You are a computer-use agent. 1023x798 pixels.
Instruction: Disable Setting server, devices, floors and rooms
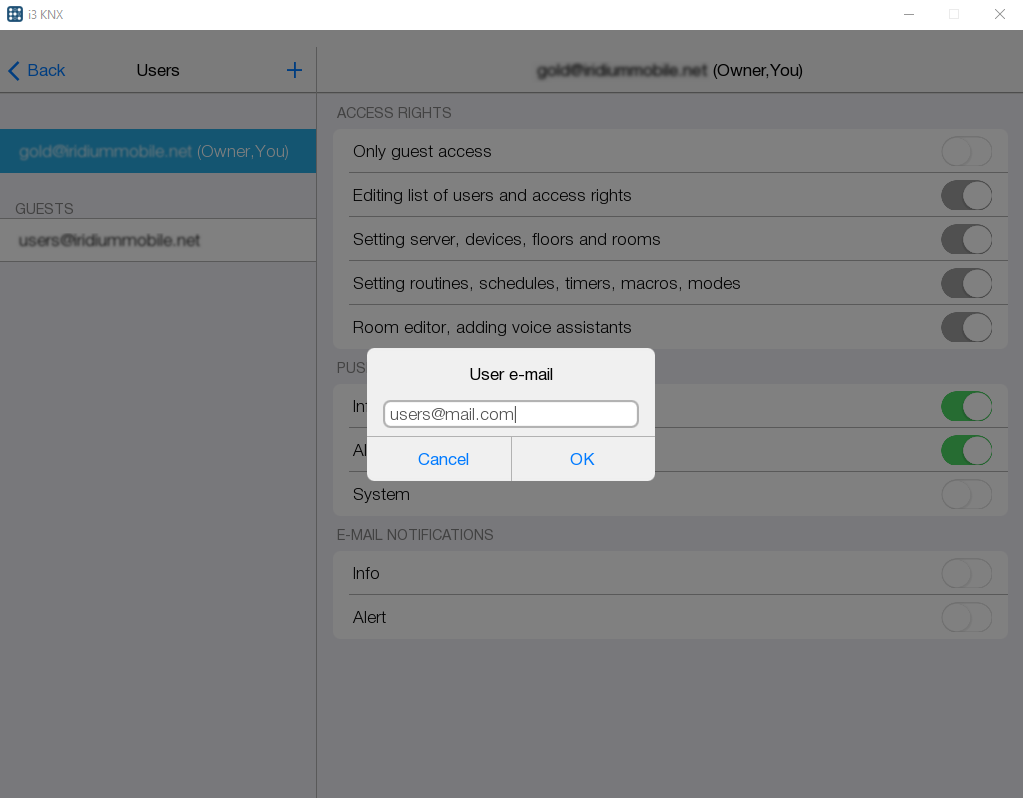point(966,240)
